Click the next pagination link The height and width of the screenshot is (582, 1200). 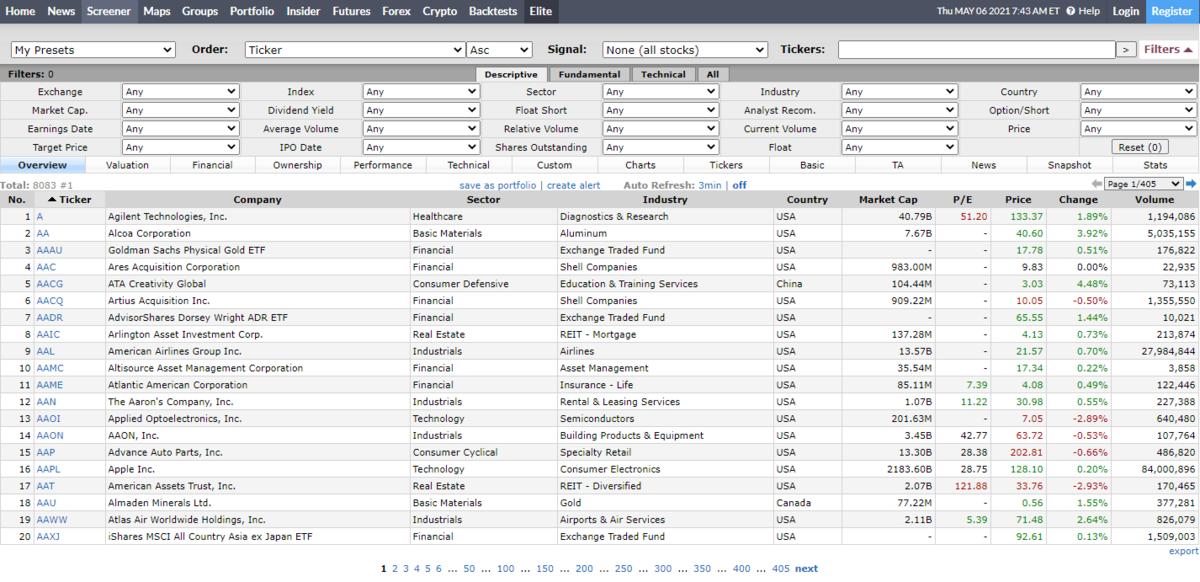tap(806, 568)
